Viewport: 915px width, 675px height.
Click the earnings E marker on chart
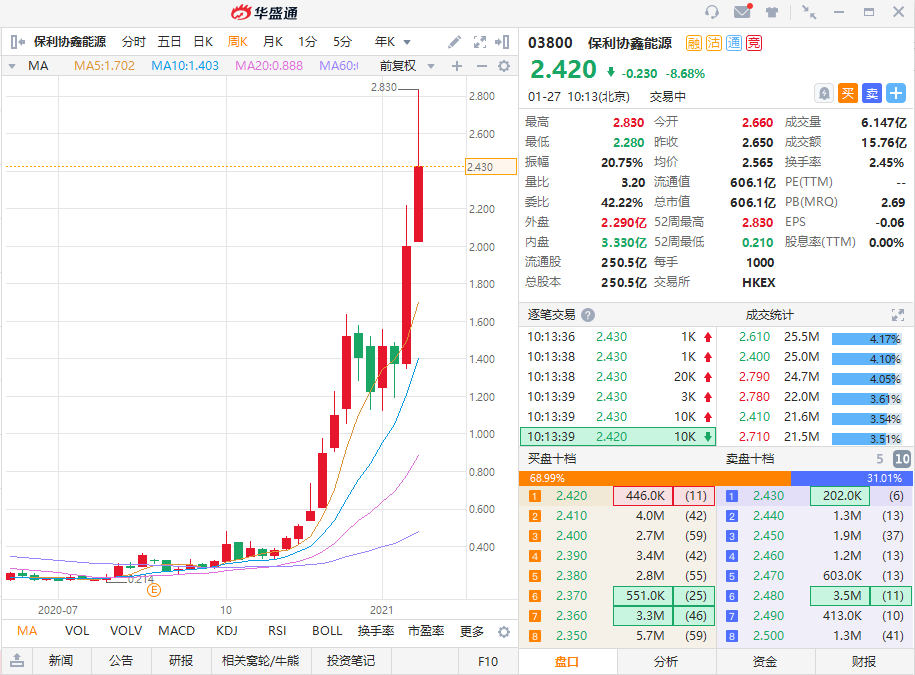coord(153,590)
